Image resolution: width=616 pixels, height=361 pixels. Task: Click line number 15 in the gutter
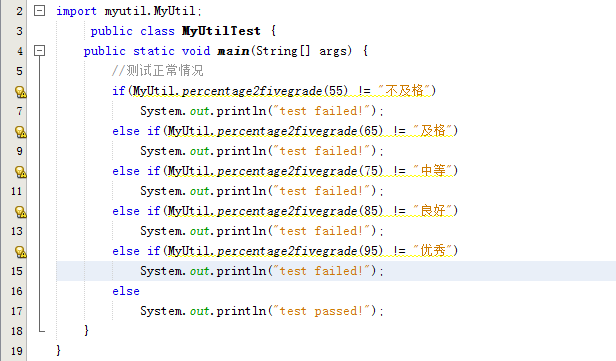click(x=16, y=271)
